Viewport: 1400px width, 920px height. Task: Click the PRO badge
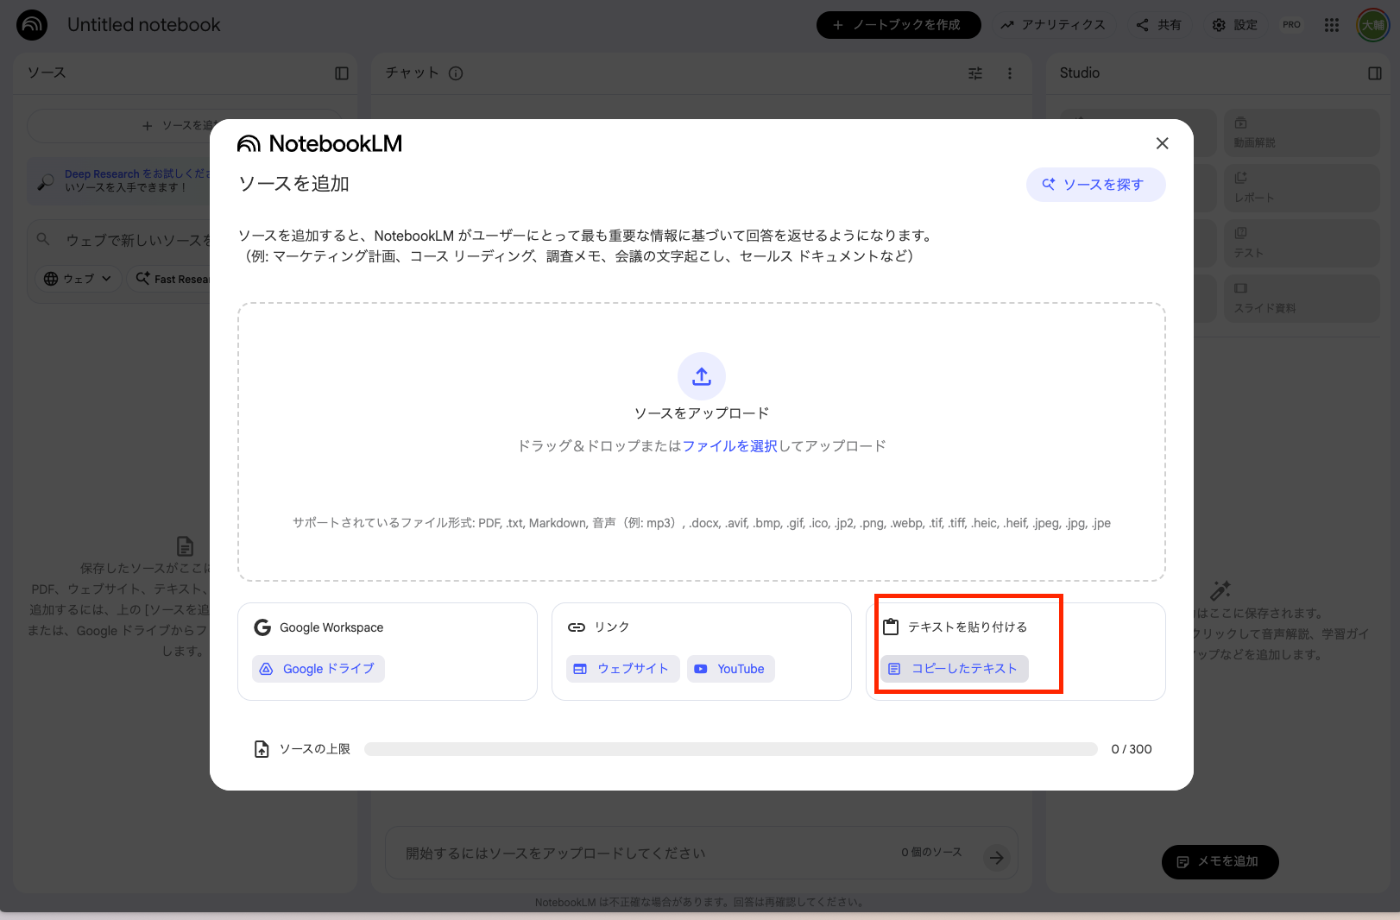click(x=1292, y=25)
